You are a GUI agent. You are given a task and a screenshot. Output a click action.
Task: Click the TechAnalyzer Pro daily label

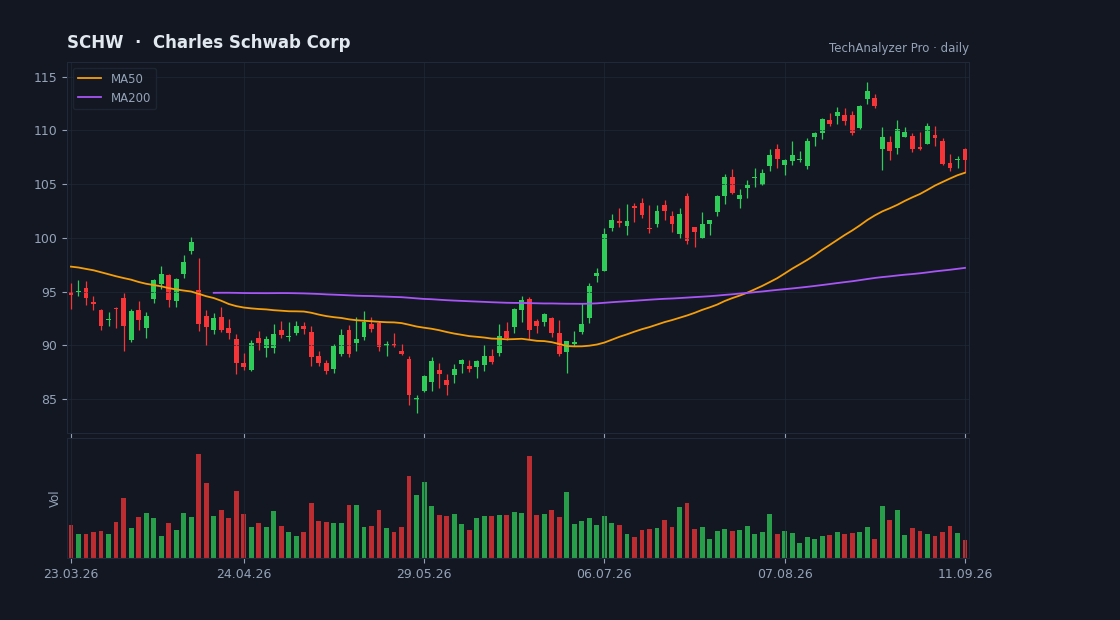point(899,48)
